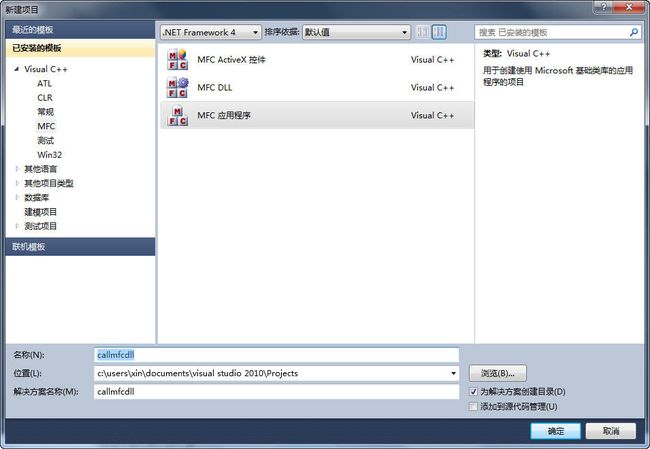
Task: Click the 名称 input field
Action: tap(276, 355)
